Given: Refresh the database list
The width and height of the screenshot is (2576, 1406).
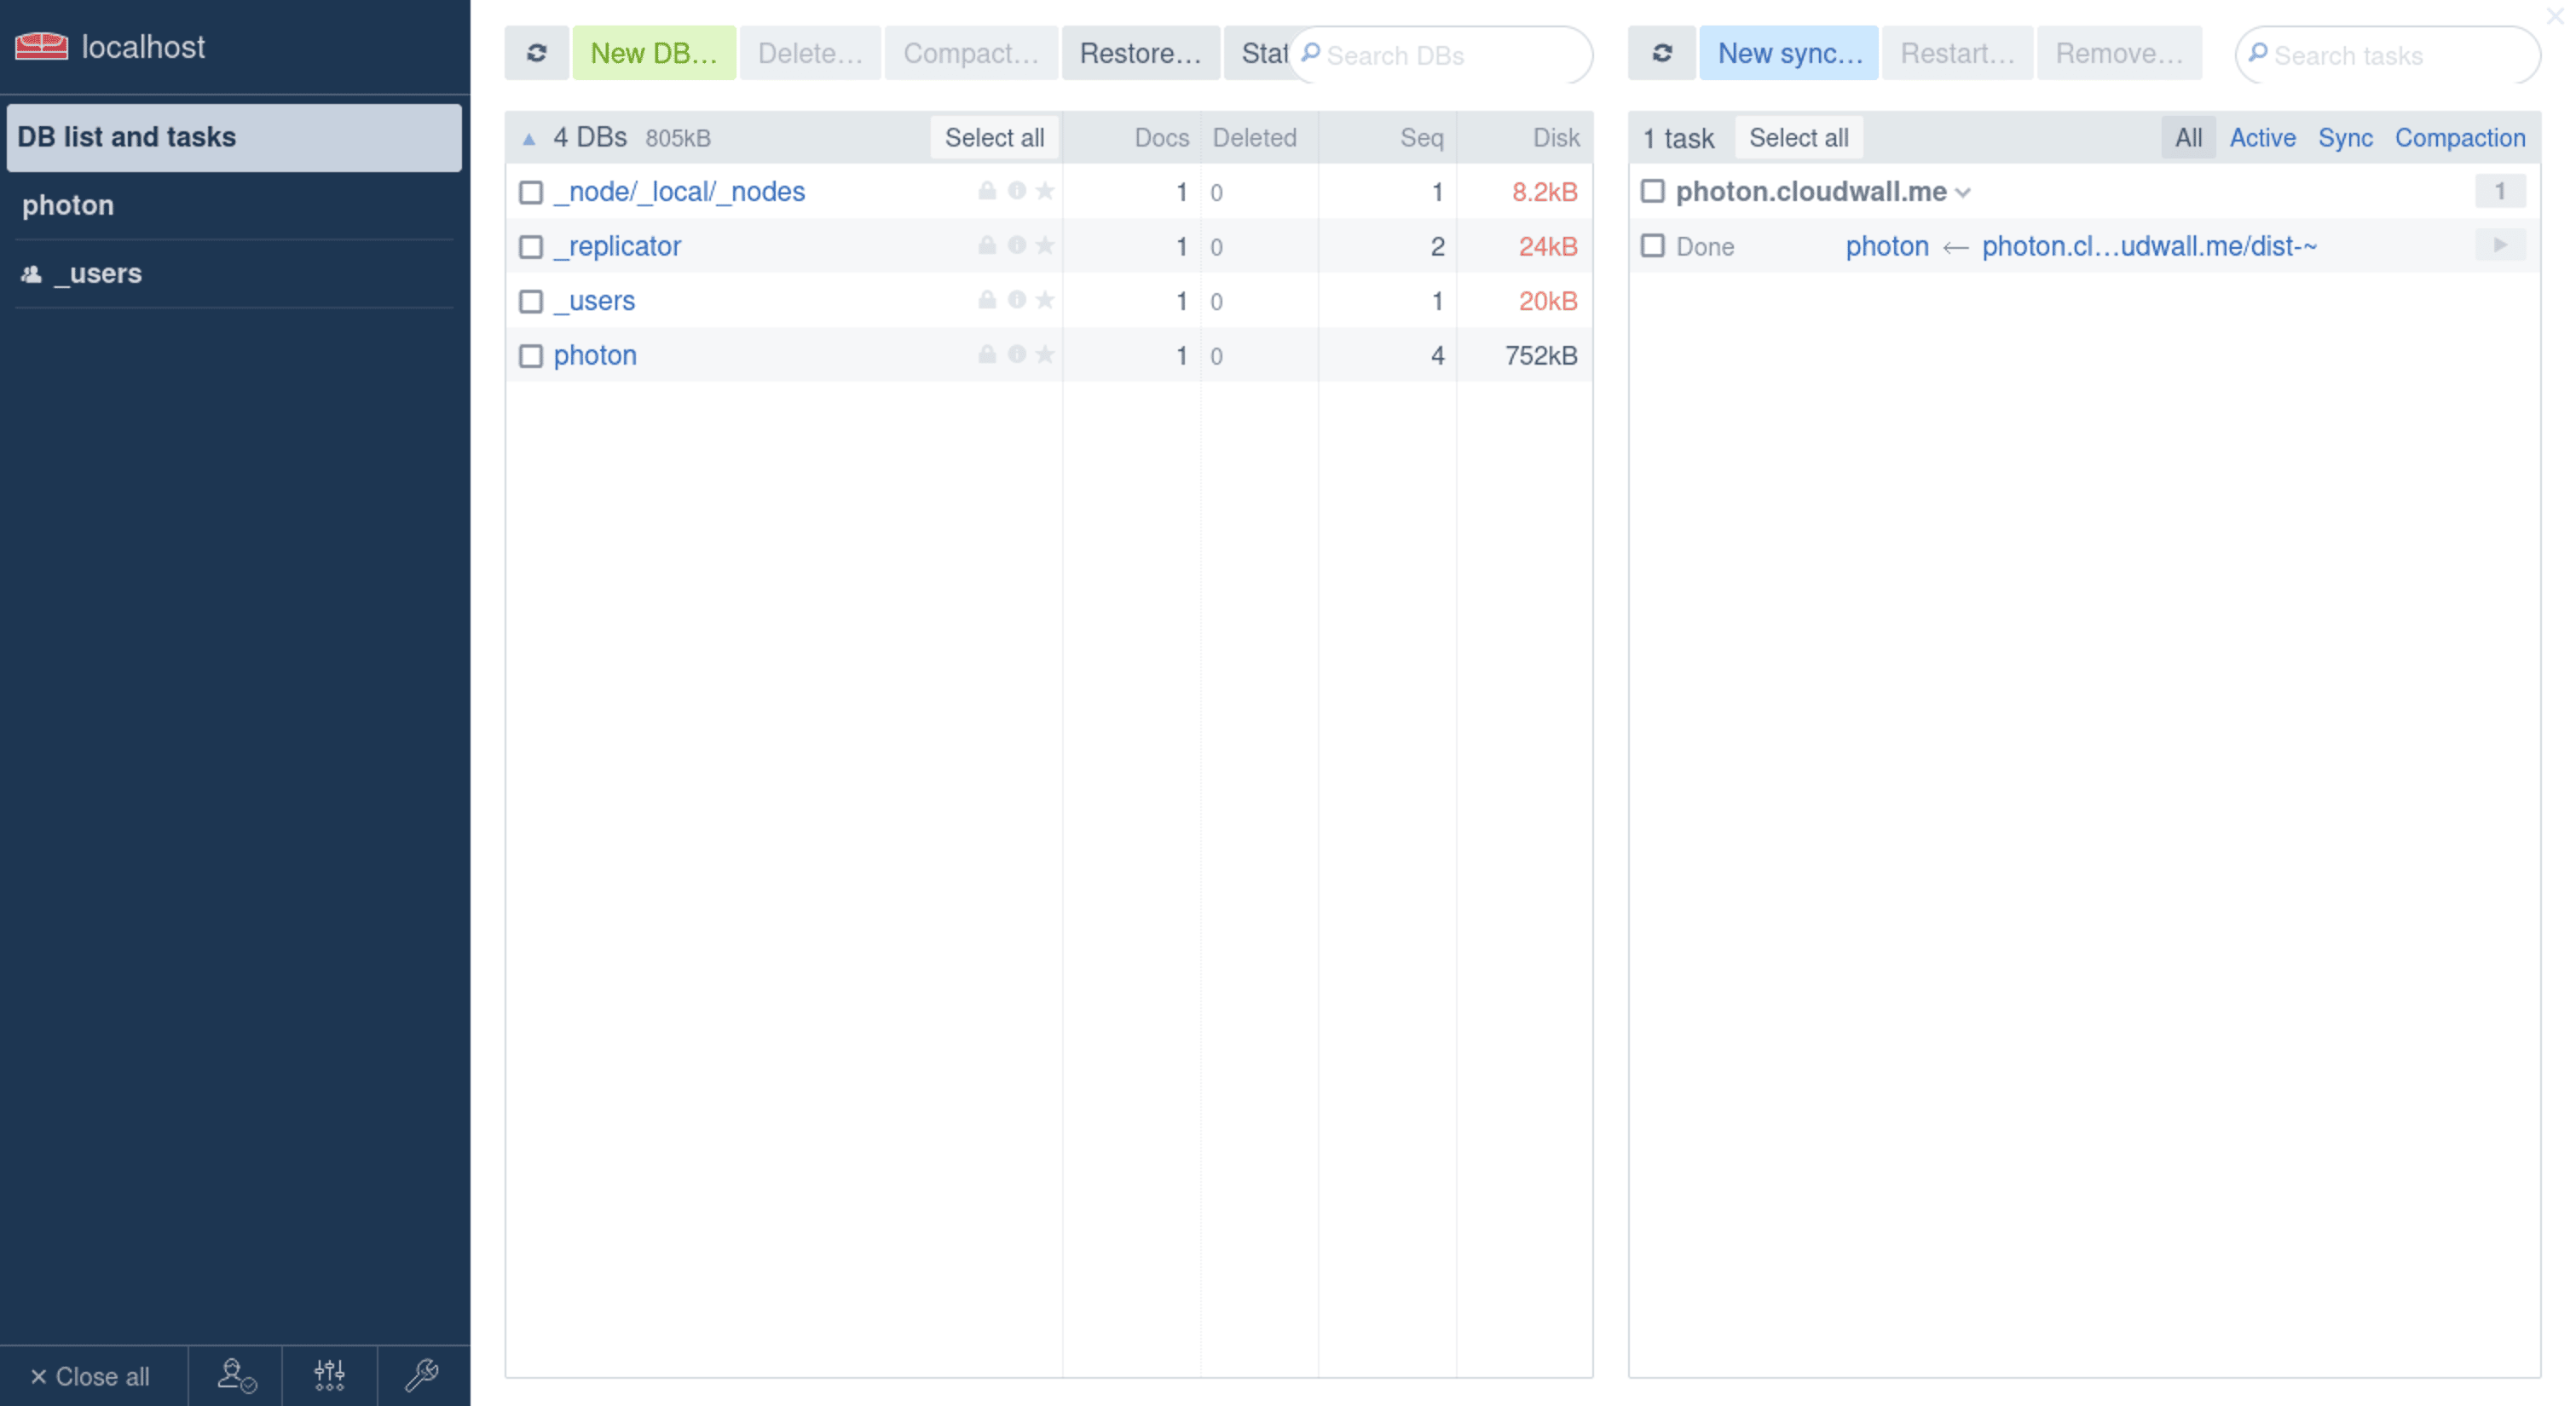Looking at the screenshot, I should (537, 53).
